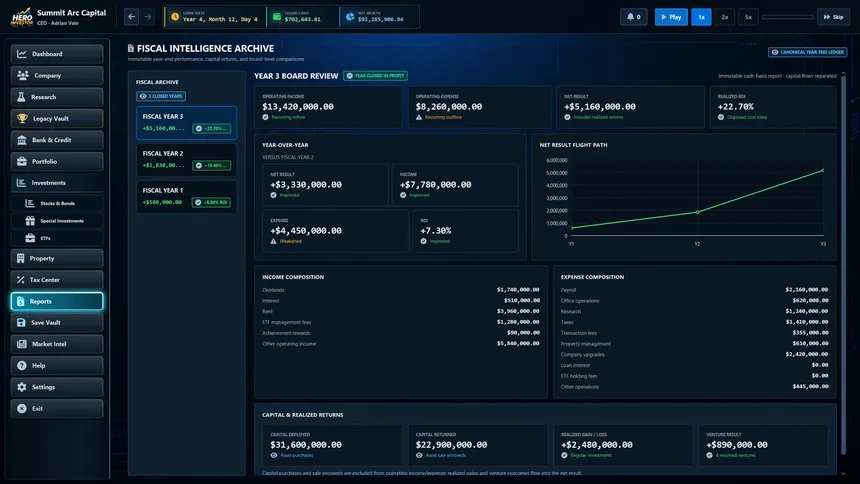Set game speed to 2x
This screenshot has width=860, height=484.
725,17
